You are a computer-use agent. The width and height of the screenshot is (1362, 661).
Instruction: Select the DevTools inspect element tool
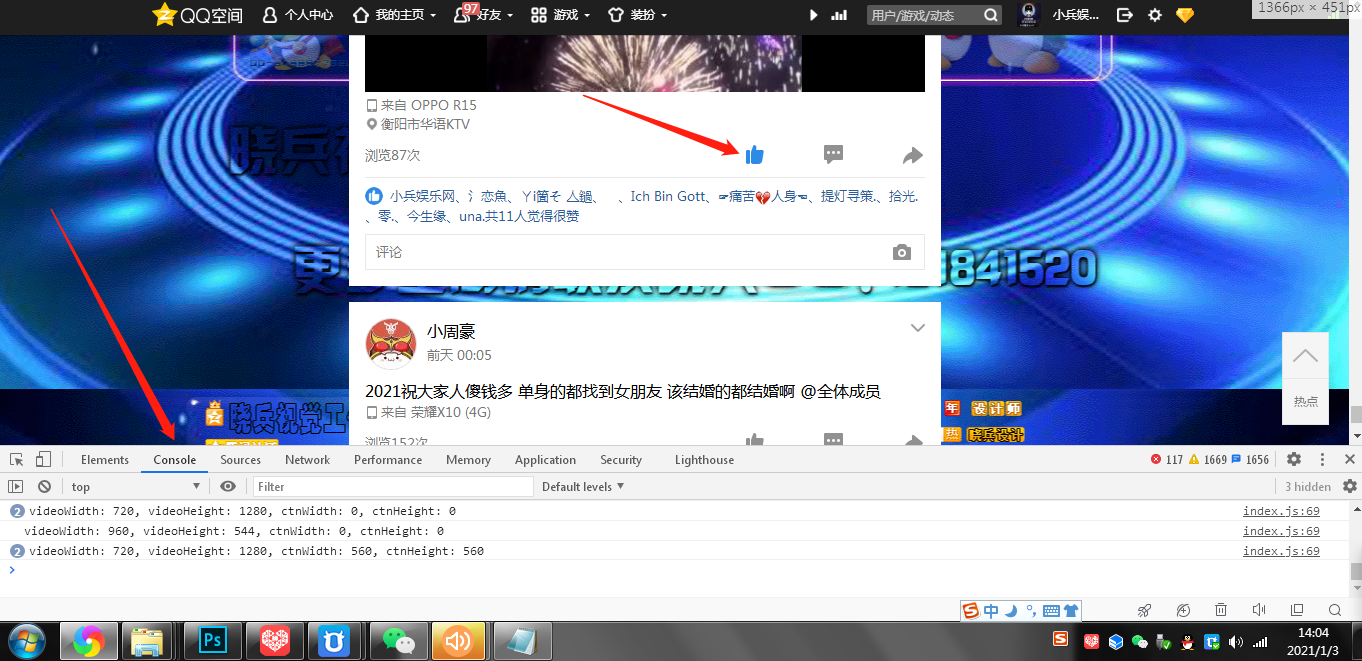click(17, 459)
